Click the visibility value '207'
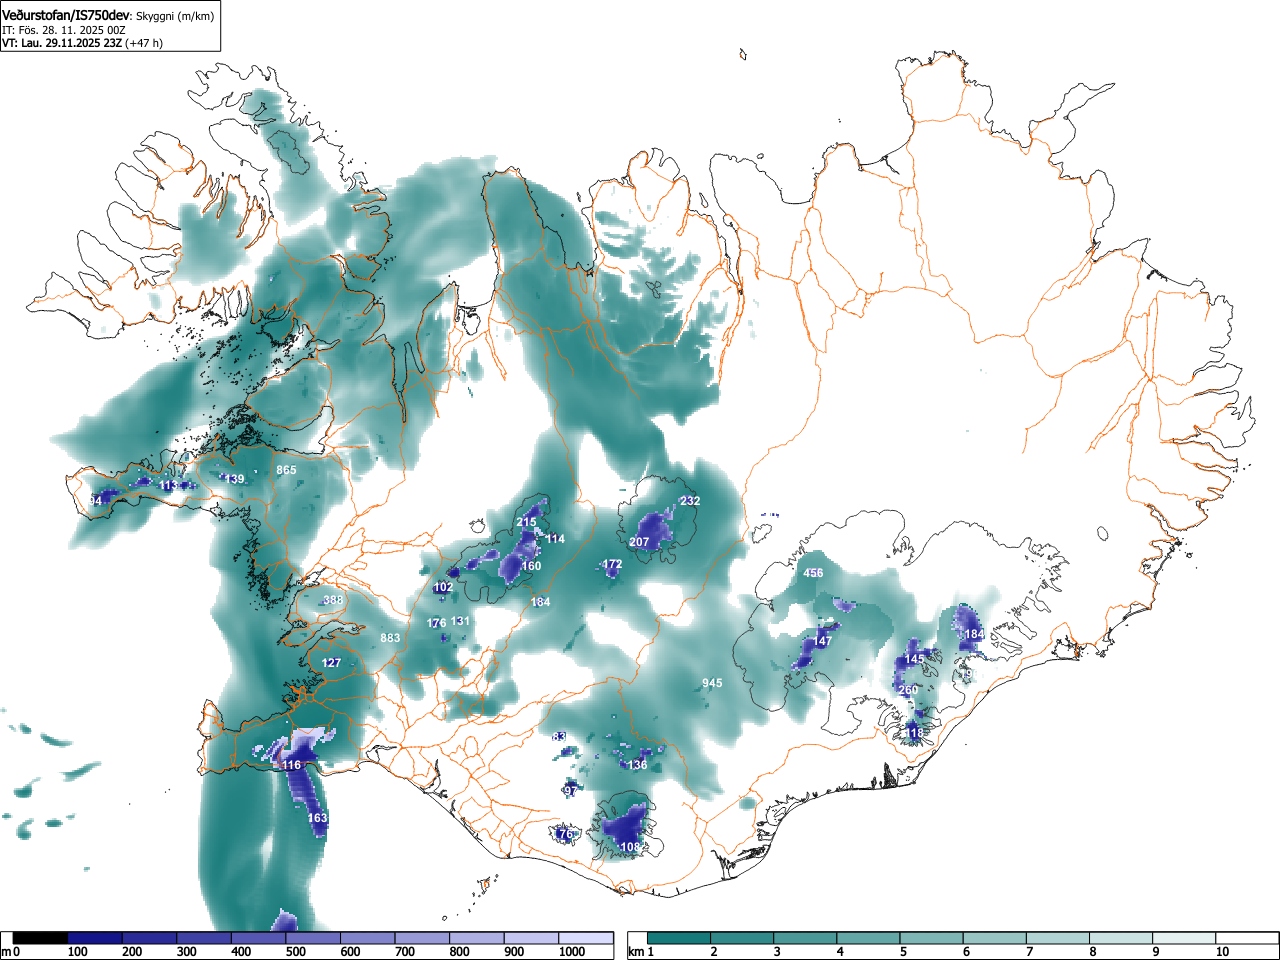This screenshot has width=1280, height=960. point(639,542)
